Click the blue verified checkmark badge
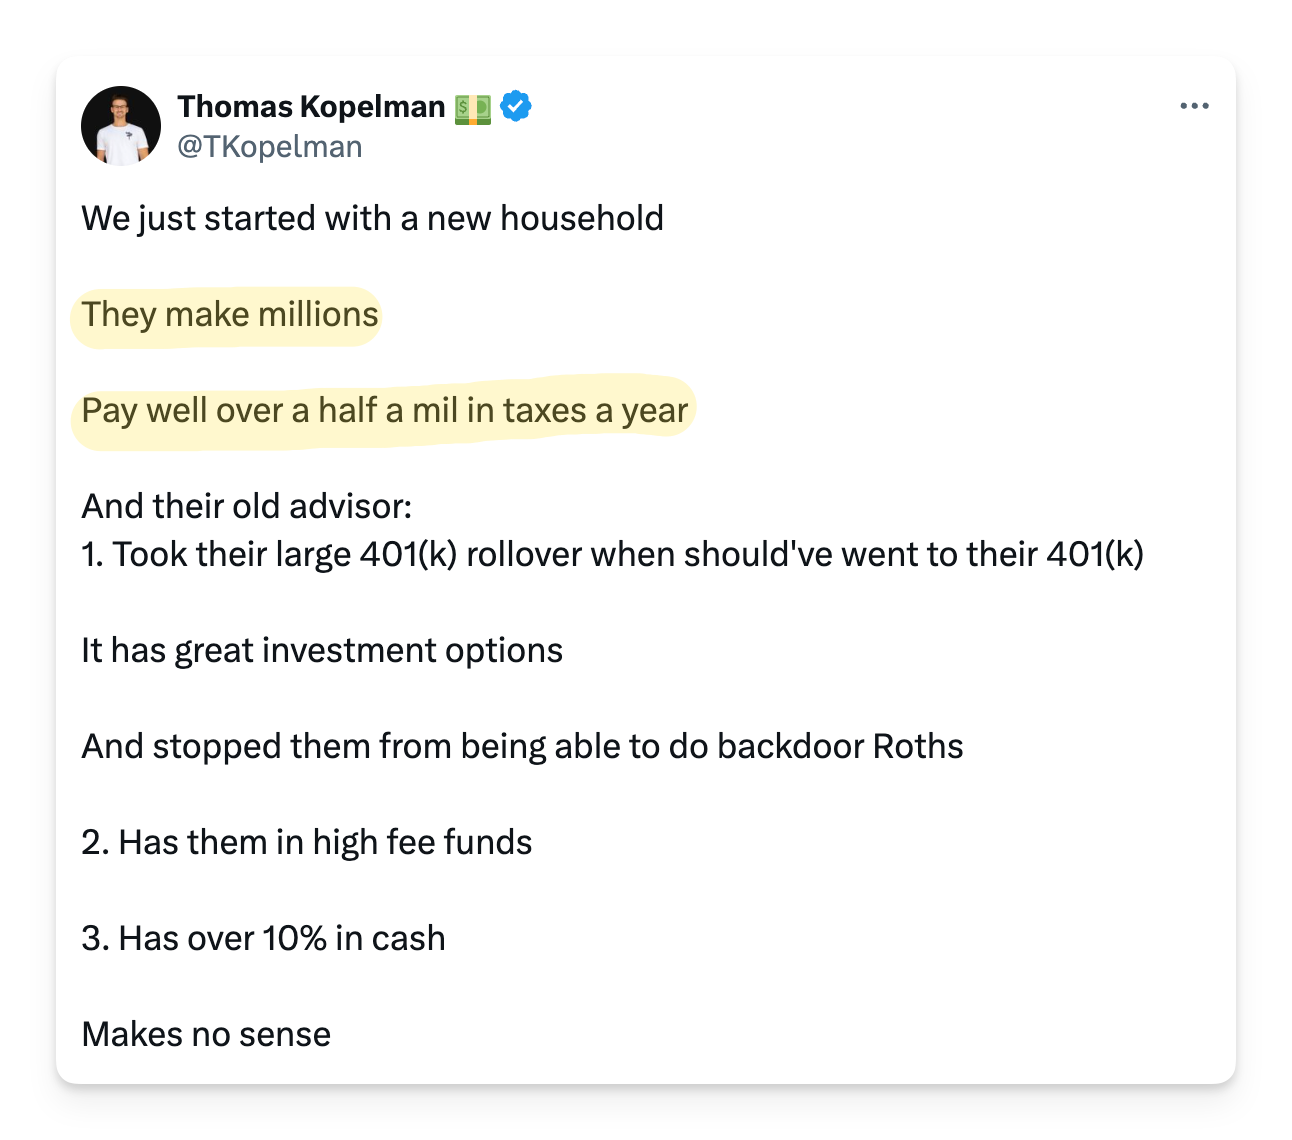Screen dimensions: 1292x1140 [x=516, y=106]
